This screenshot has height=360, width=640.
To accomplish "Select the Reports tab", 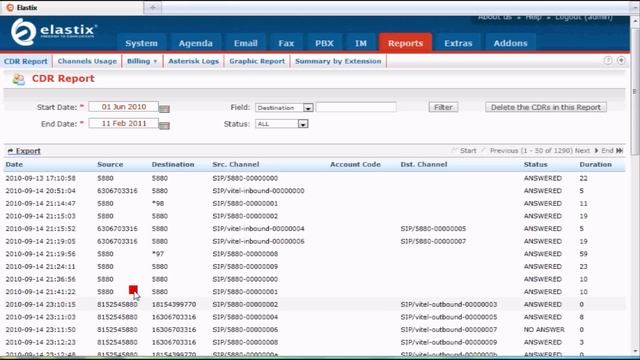I will (405, 43).
